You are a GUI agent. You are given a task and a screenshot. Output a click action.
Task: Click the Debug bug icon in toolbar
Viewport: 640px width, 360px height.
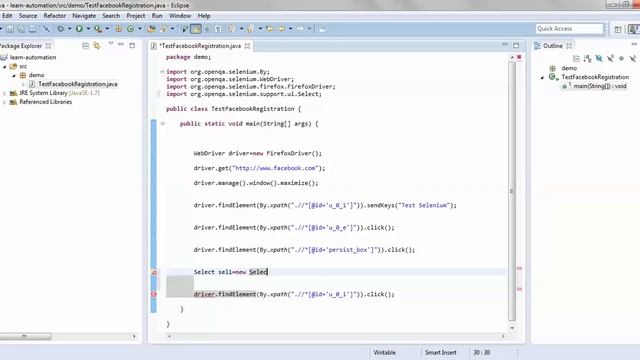pyautogui.click(x=60, y=29)
